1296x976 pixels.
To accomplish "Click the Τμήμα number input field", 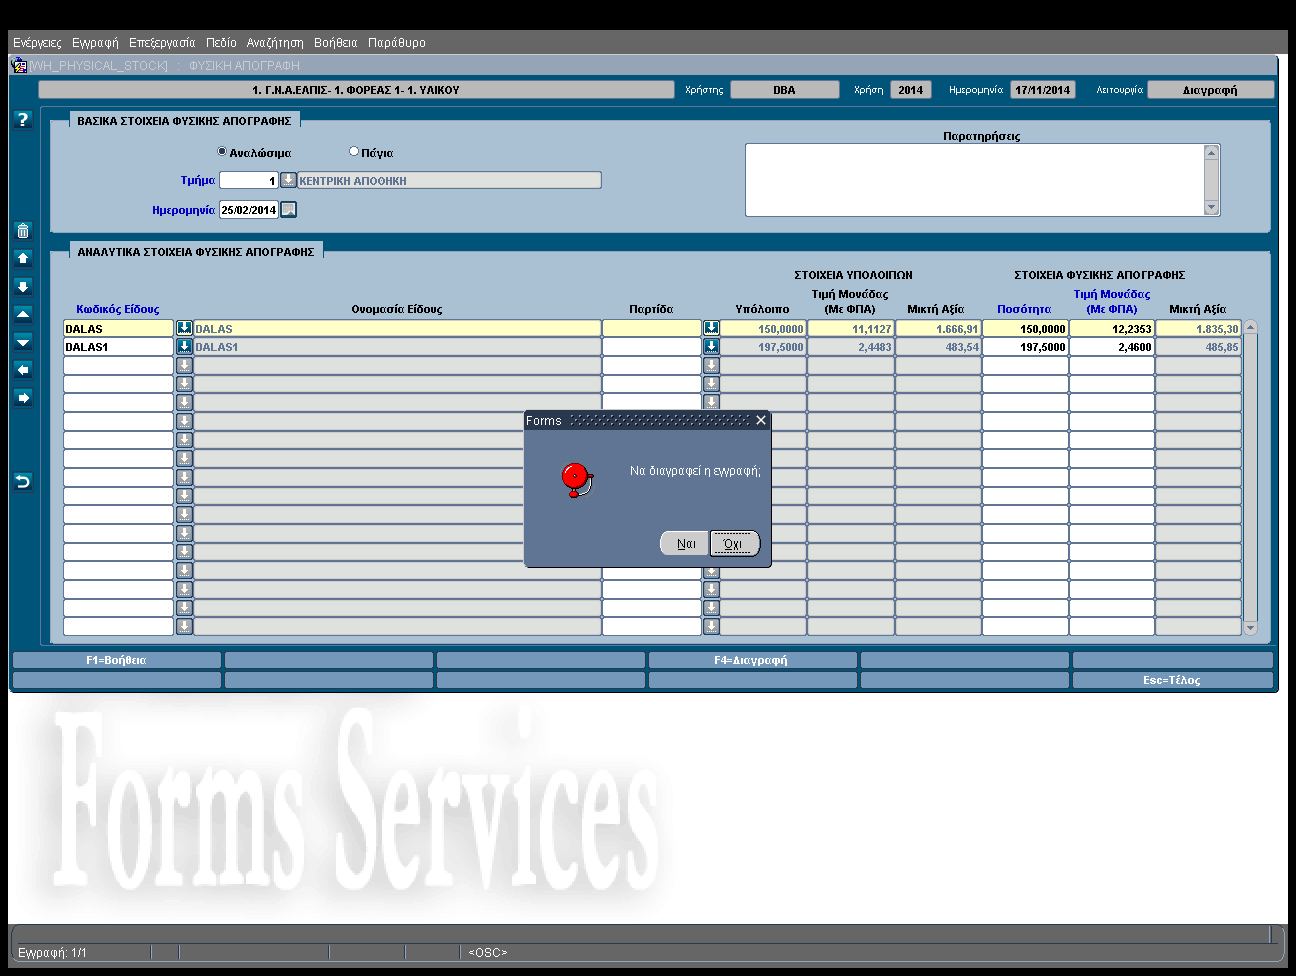I will coord(248,180).
